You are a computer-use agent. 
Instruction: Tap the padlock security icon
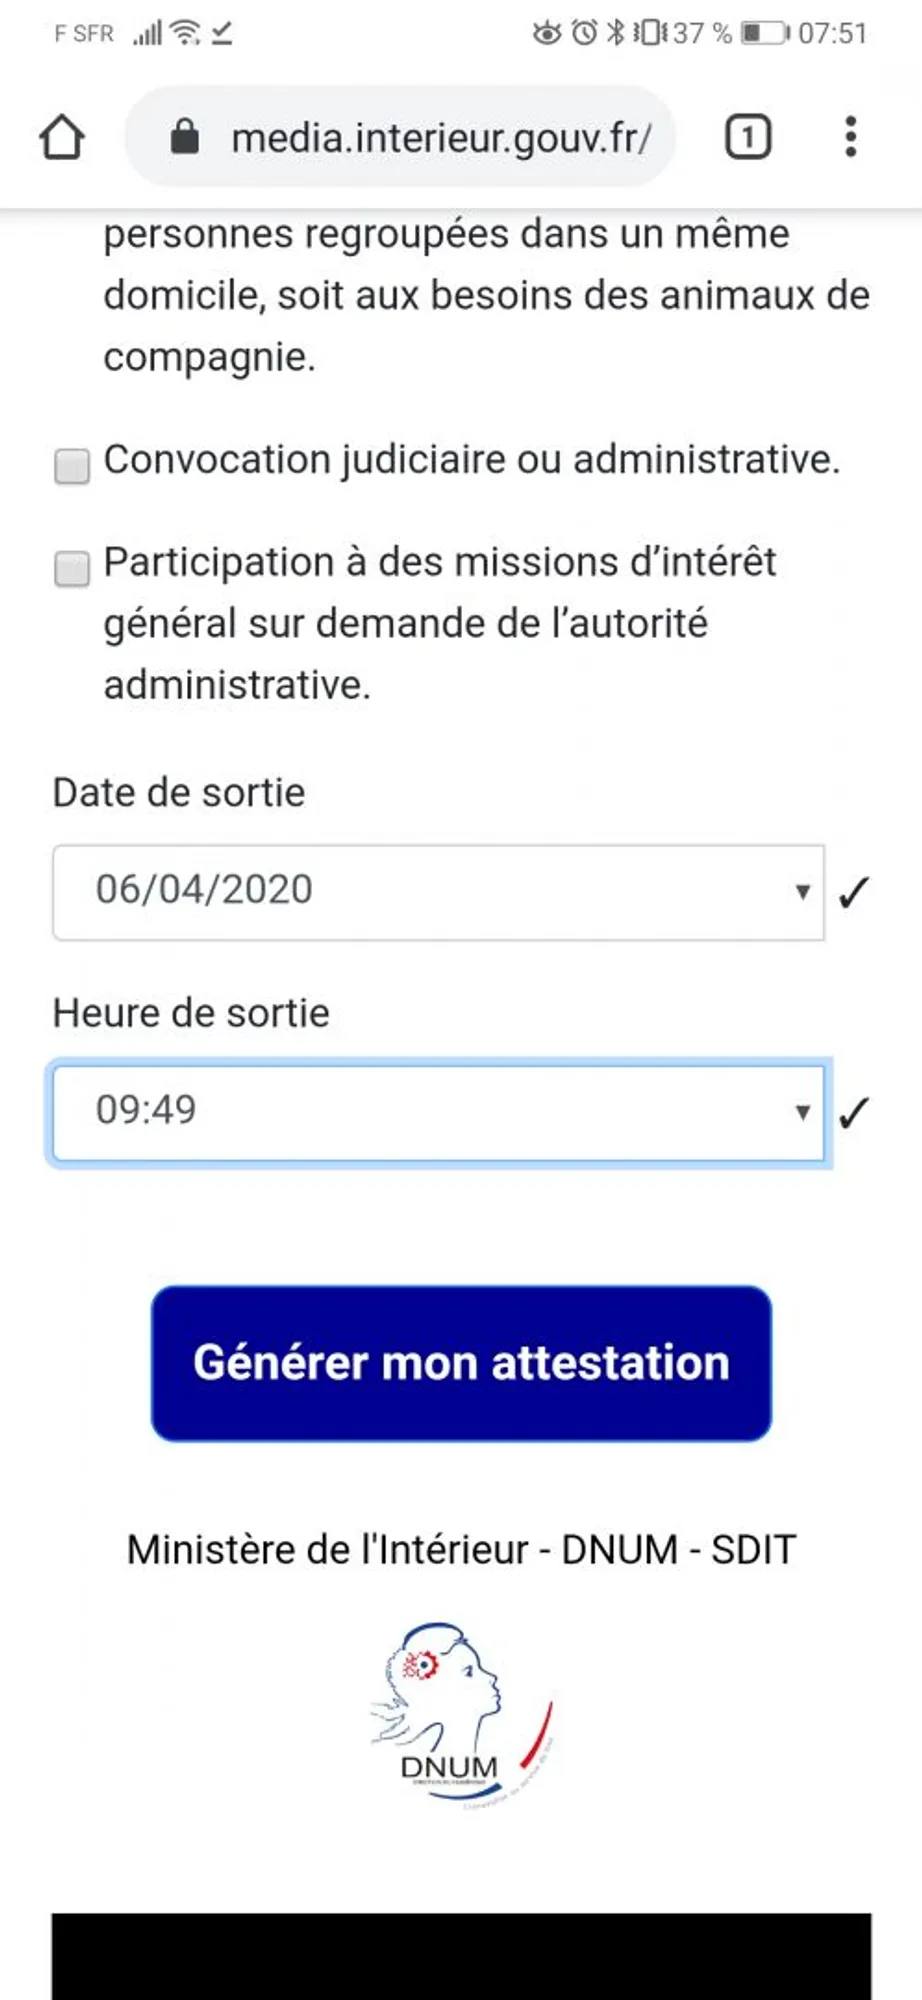[x=184, y=136]
